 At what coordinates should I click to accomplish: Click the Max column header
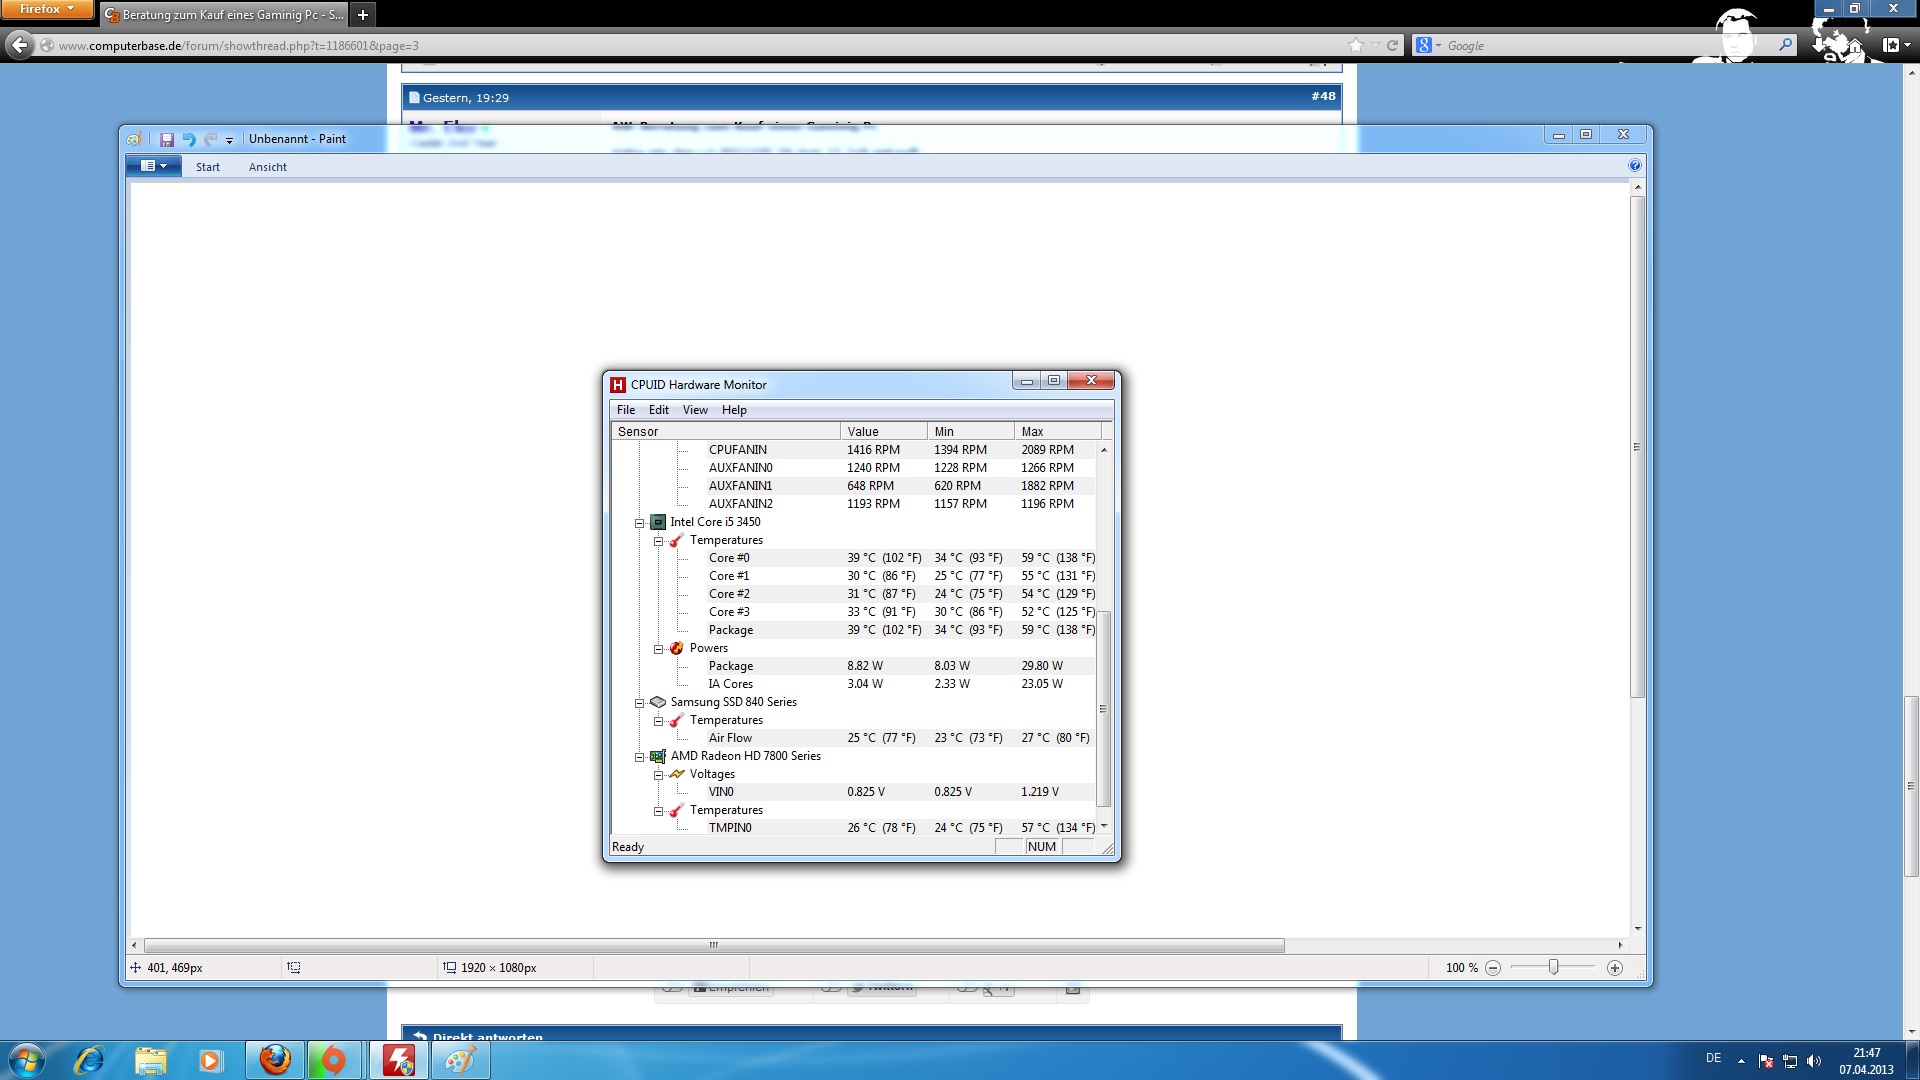[1058, 432]
